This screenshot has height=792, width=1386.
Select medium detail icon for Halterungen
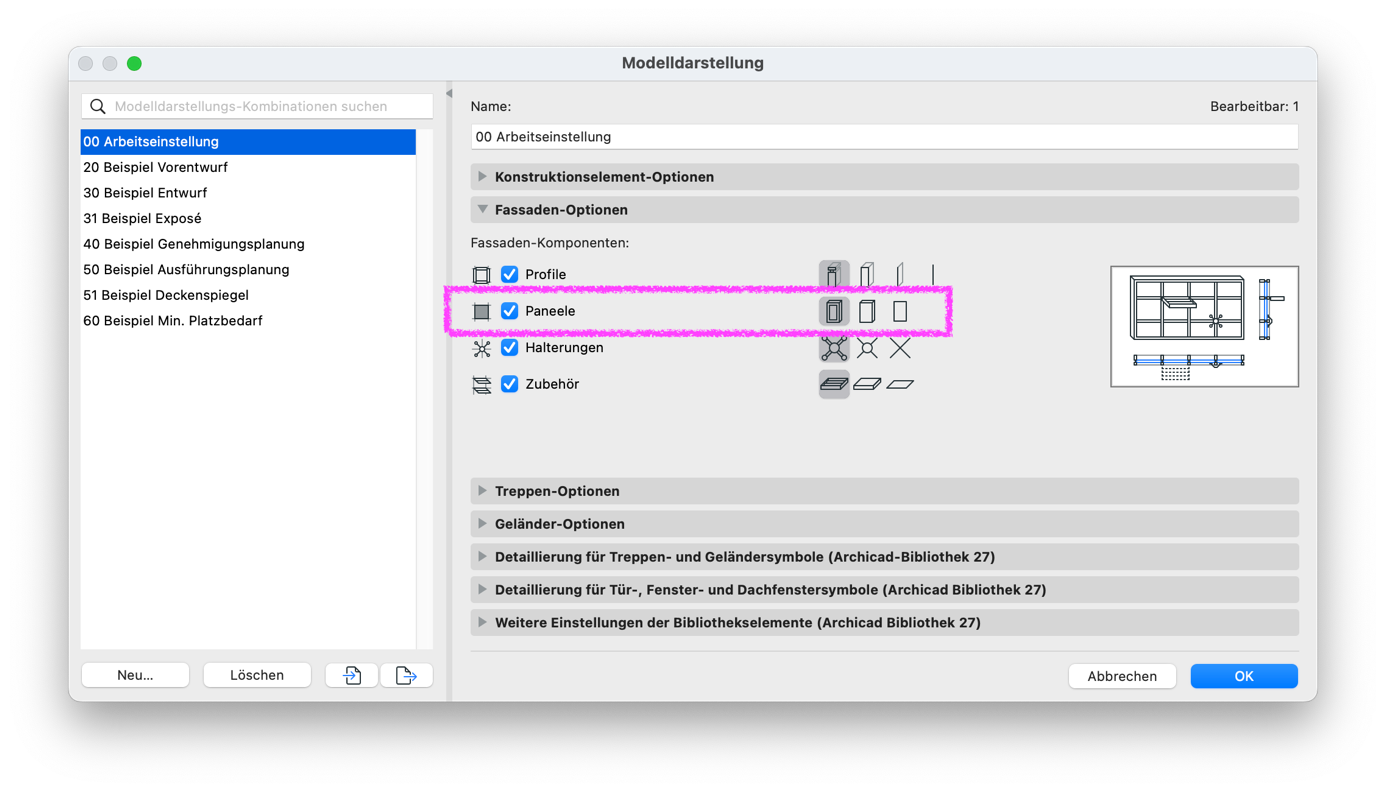867,348
